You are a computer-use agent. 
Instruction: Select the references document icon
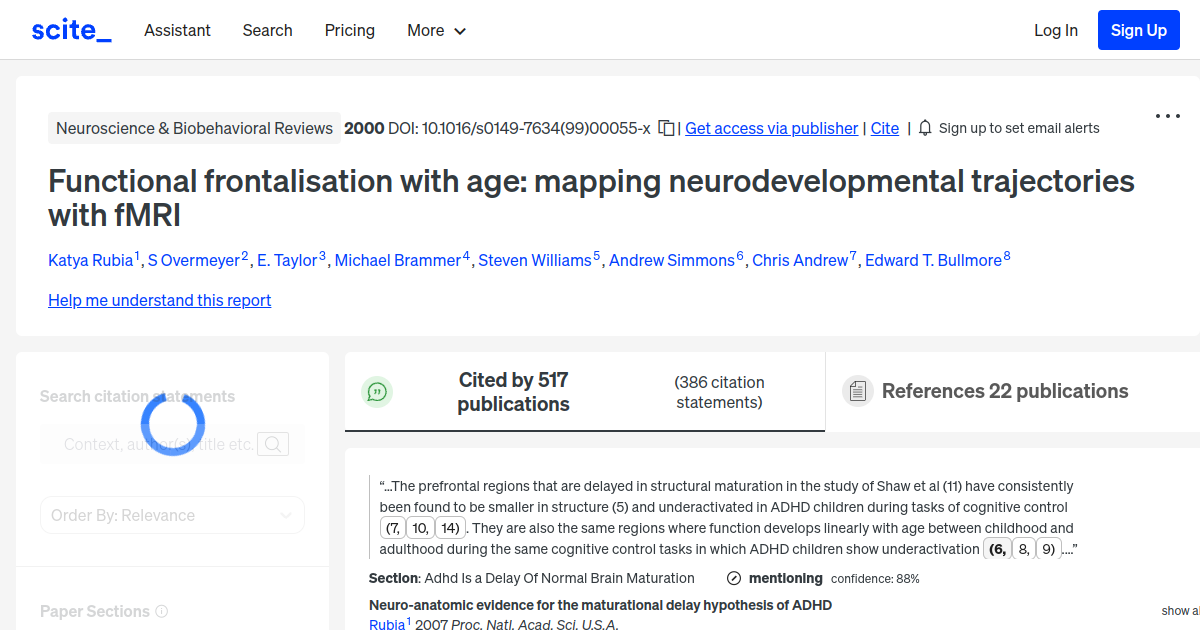pyautogui.click(x=858, y=391)
